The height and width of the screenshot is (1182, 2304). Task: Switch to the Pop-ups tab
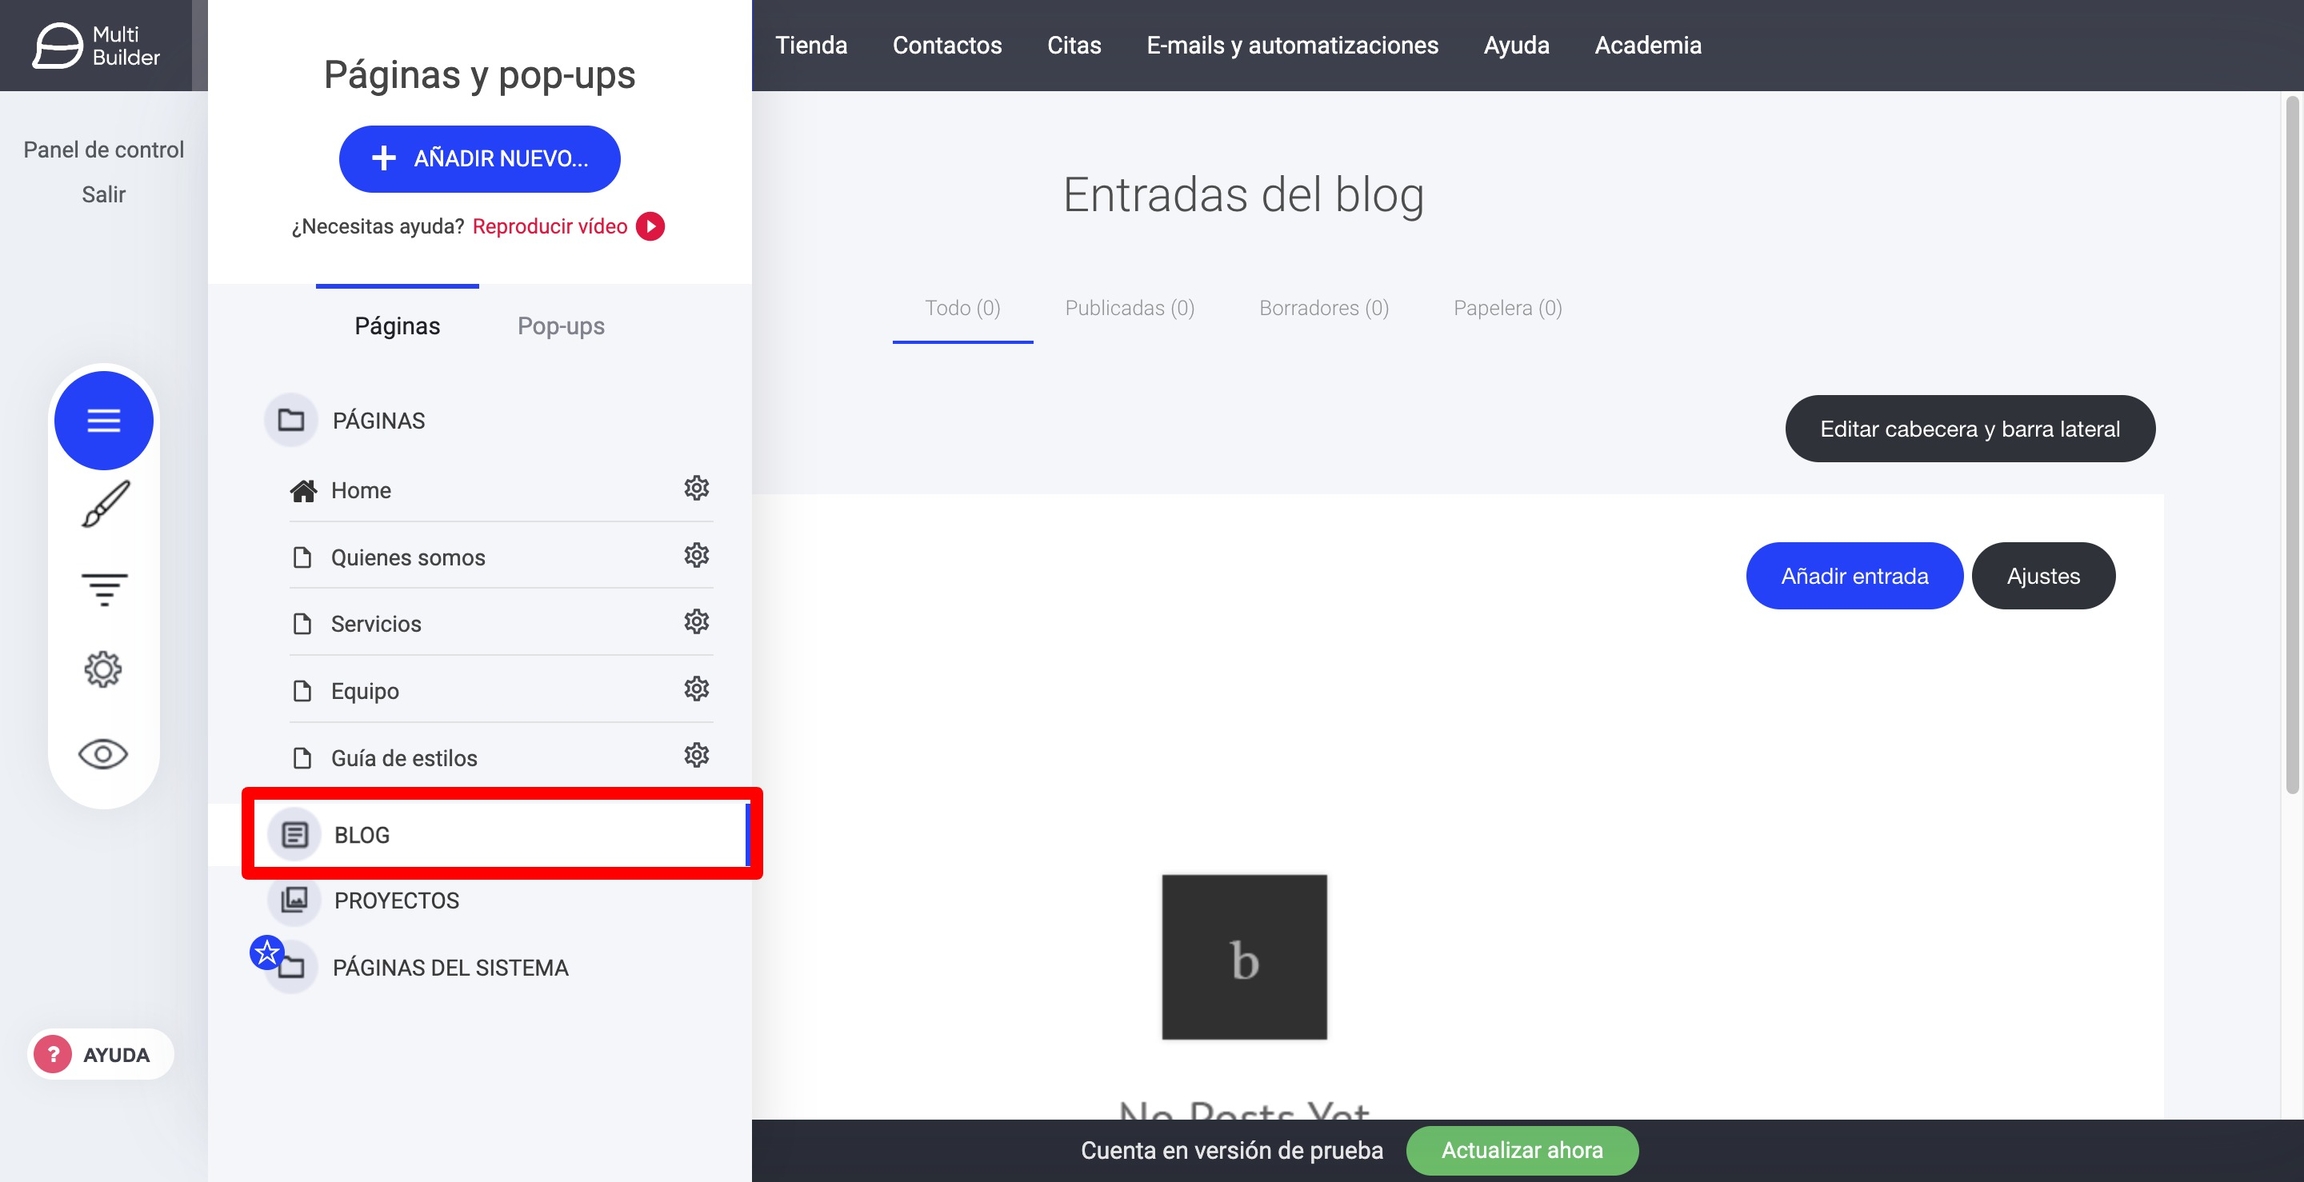click(x=560, y=326)
